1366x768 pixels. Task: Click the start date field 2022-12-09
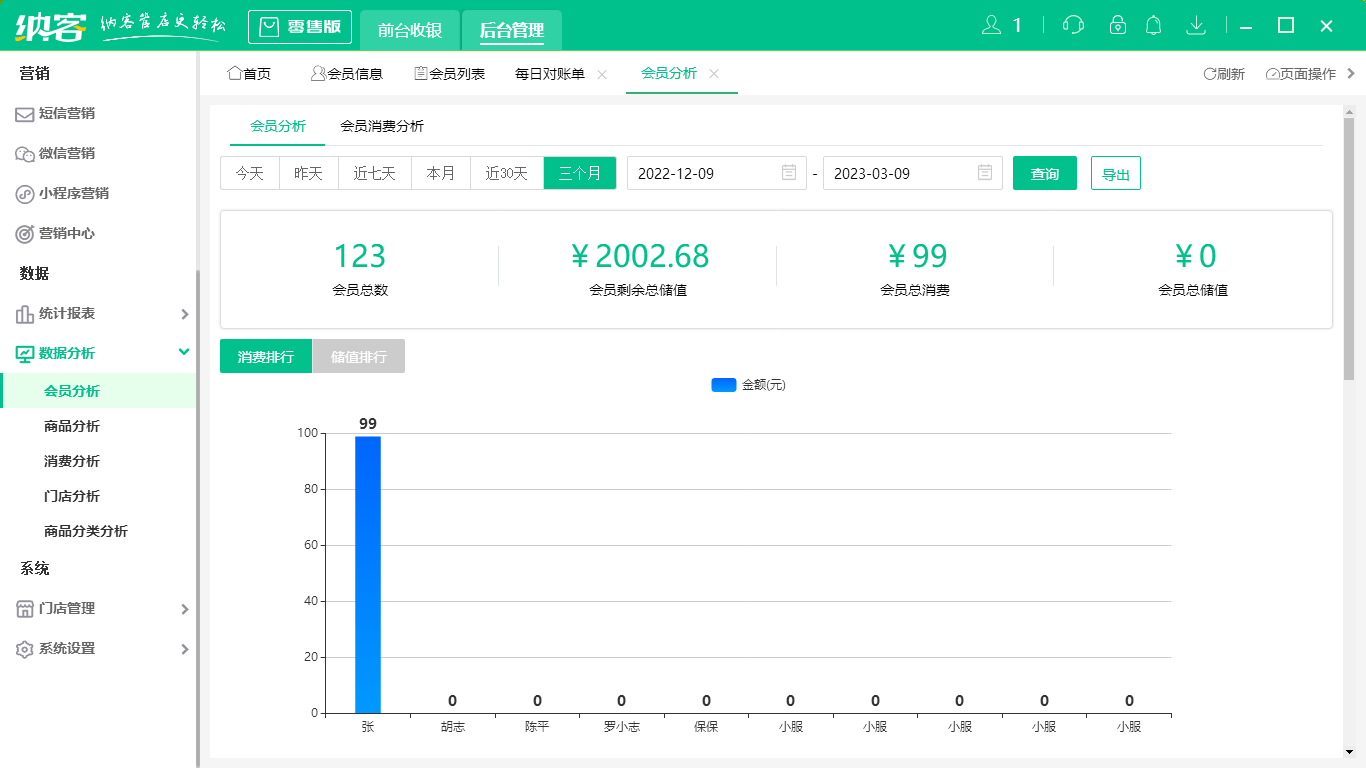point(717,173)
